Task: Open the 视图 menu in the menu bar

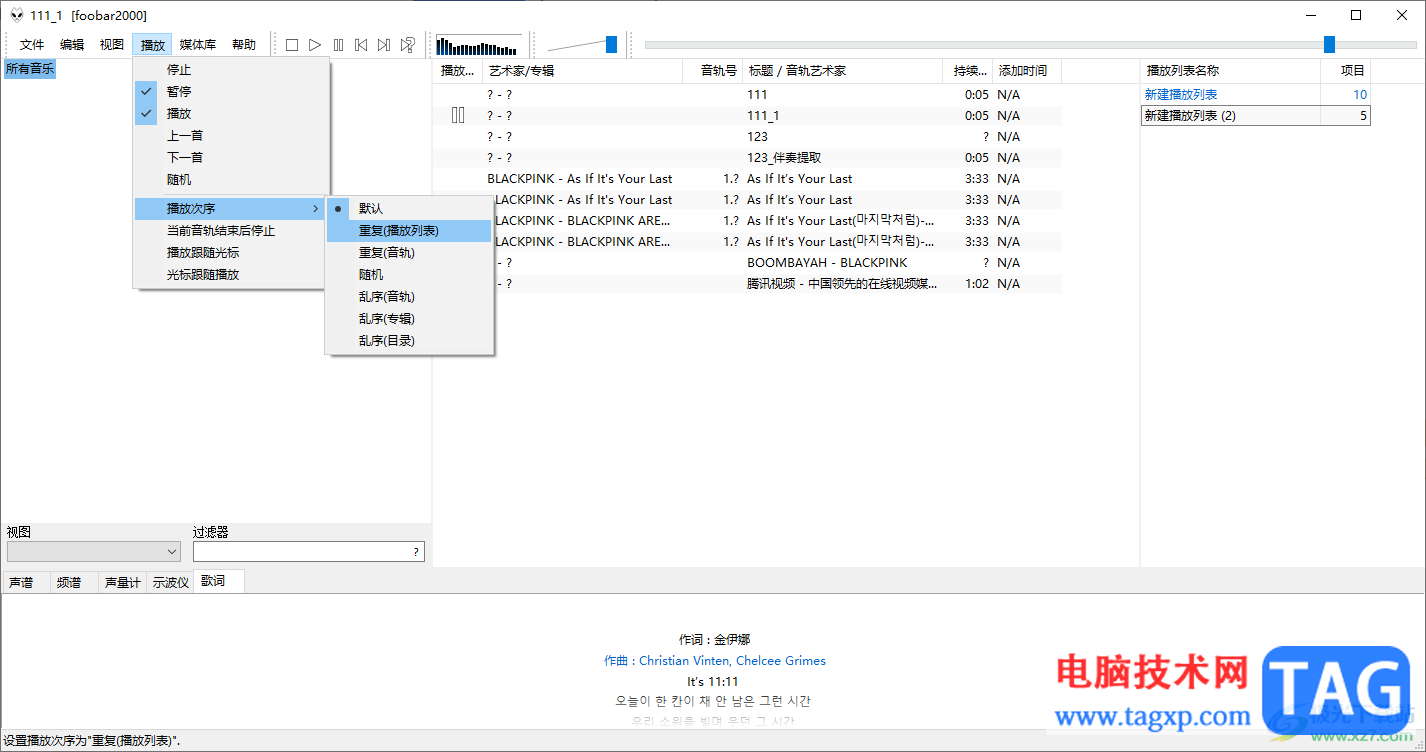Action: point(112,45)
